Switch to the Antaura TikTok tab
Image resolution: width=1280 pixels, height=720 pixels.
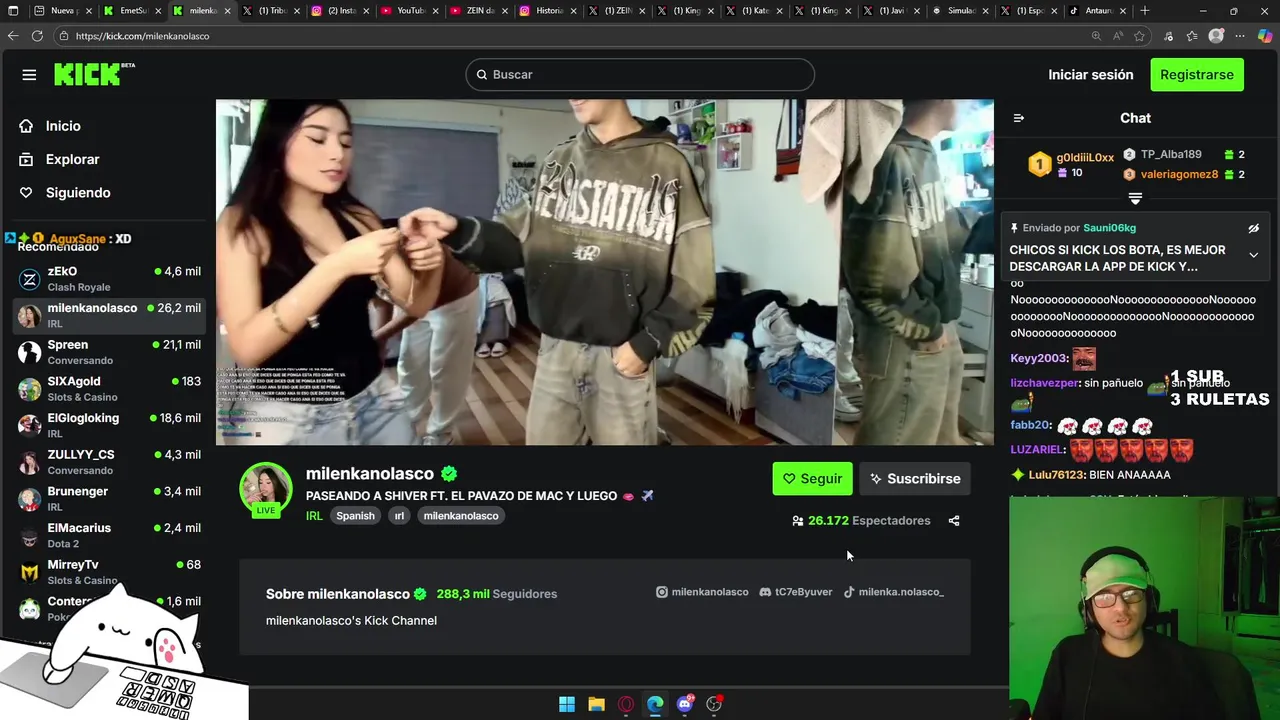[x=1098, y=11]
